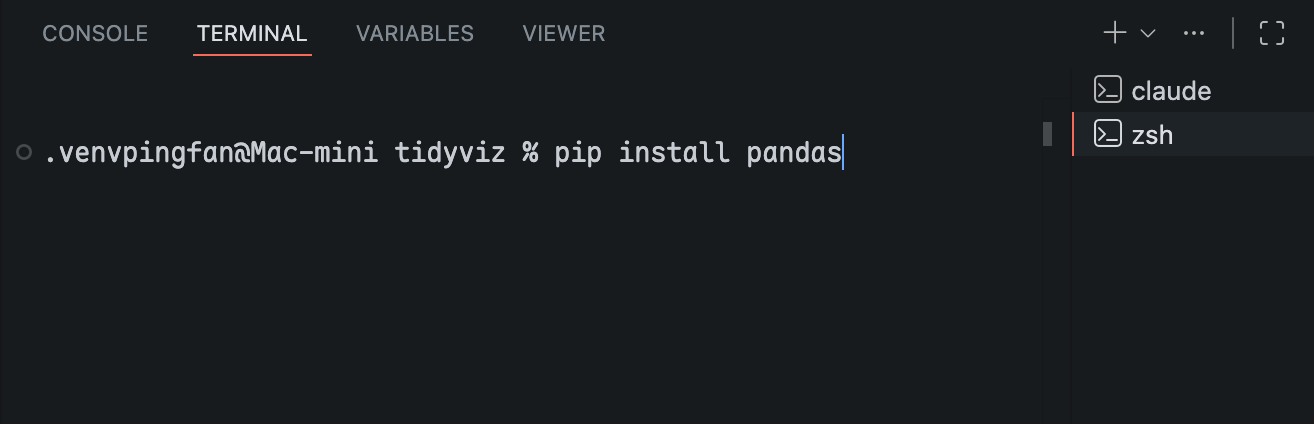
Task: Open the launch profile dropdown chevron
Action: coord(1148,33)
